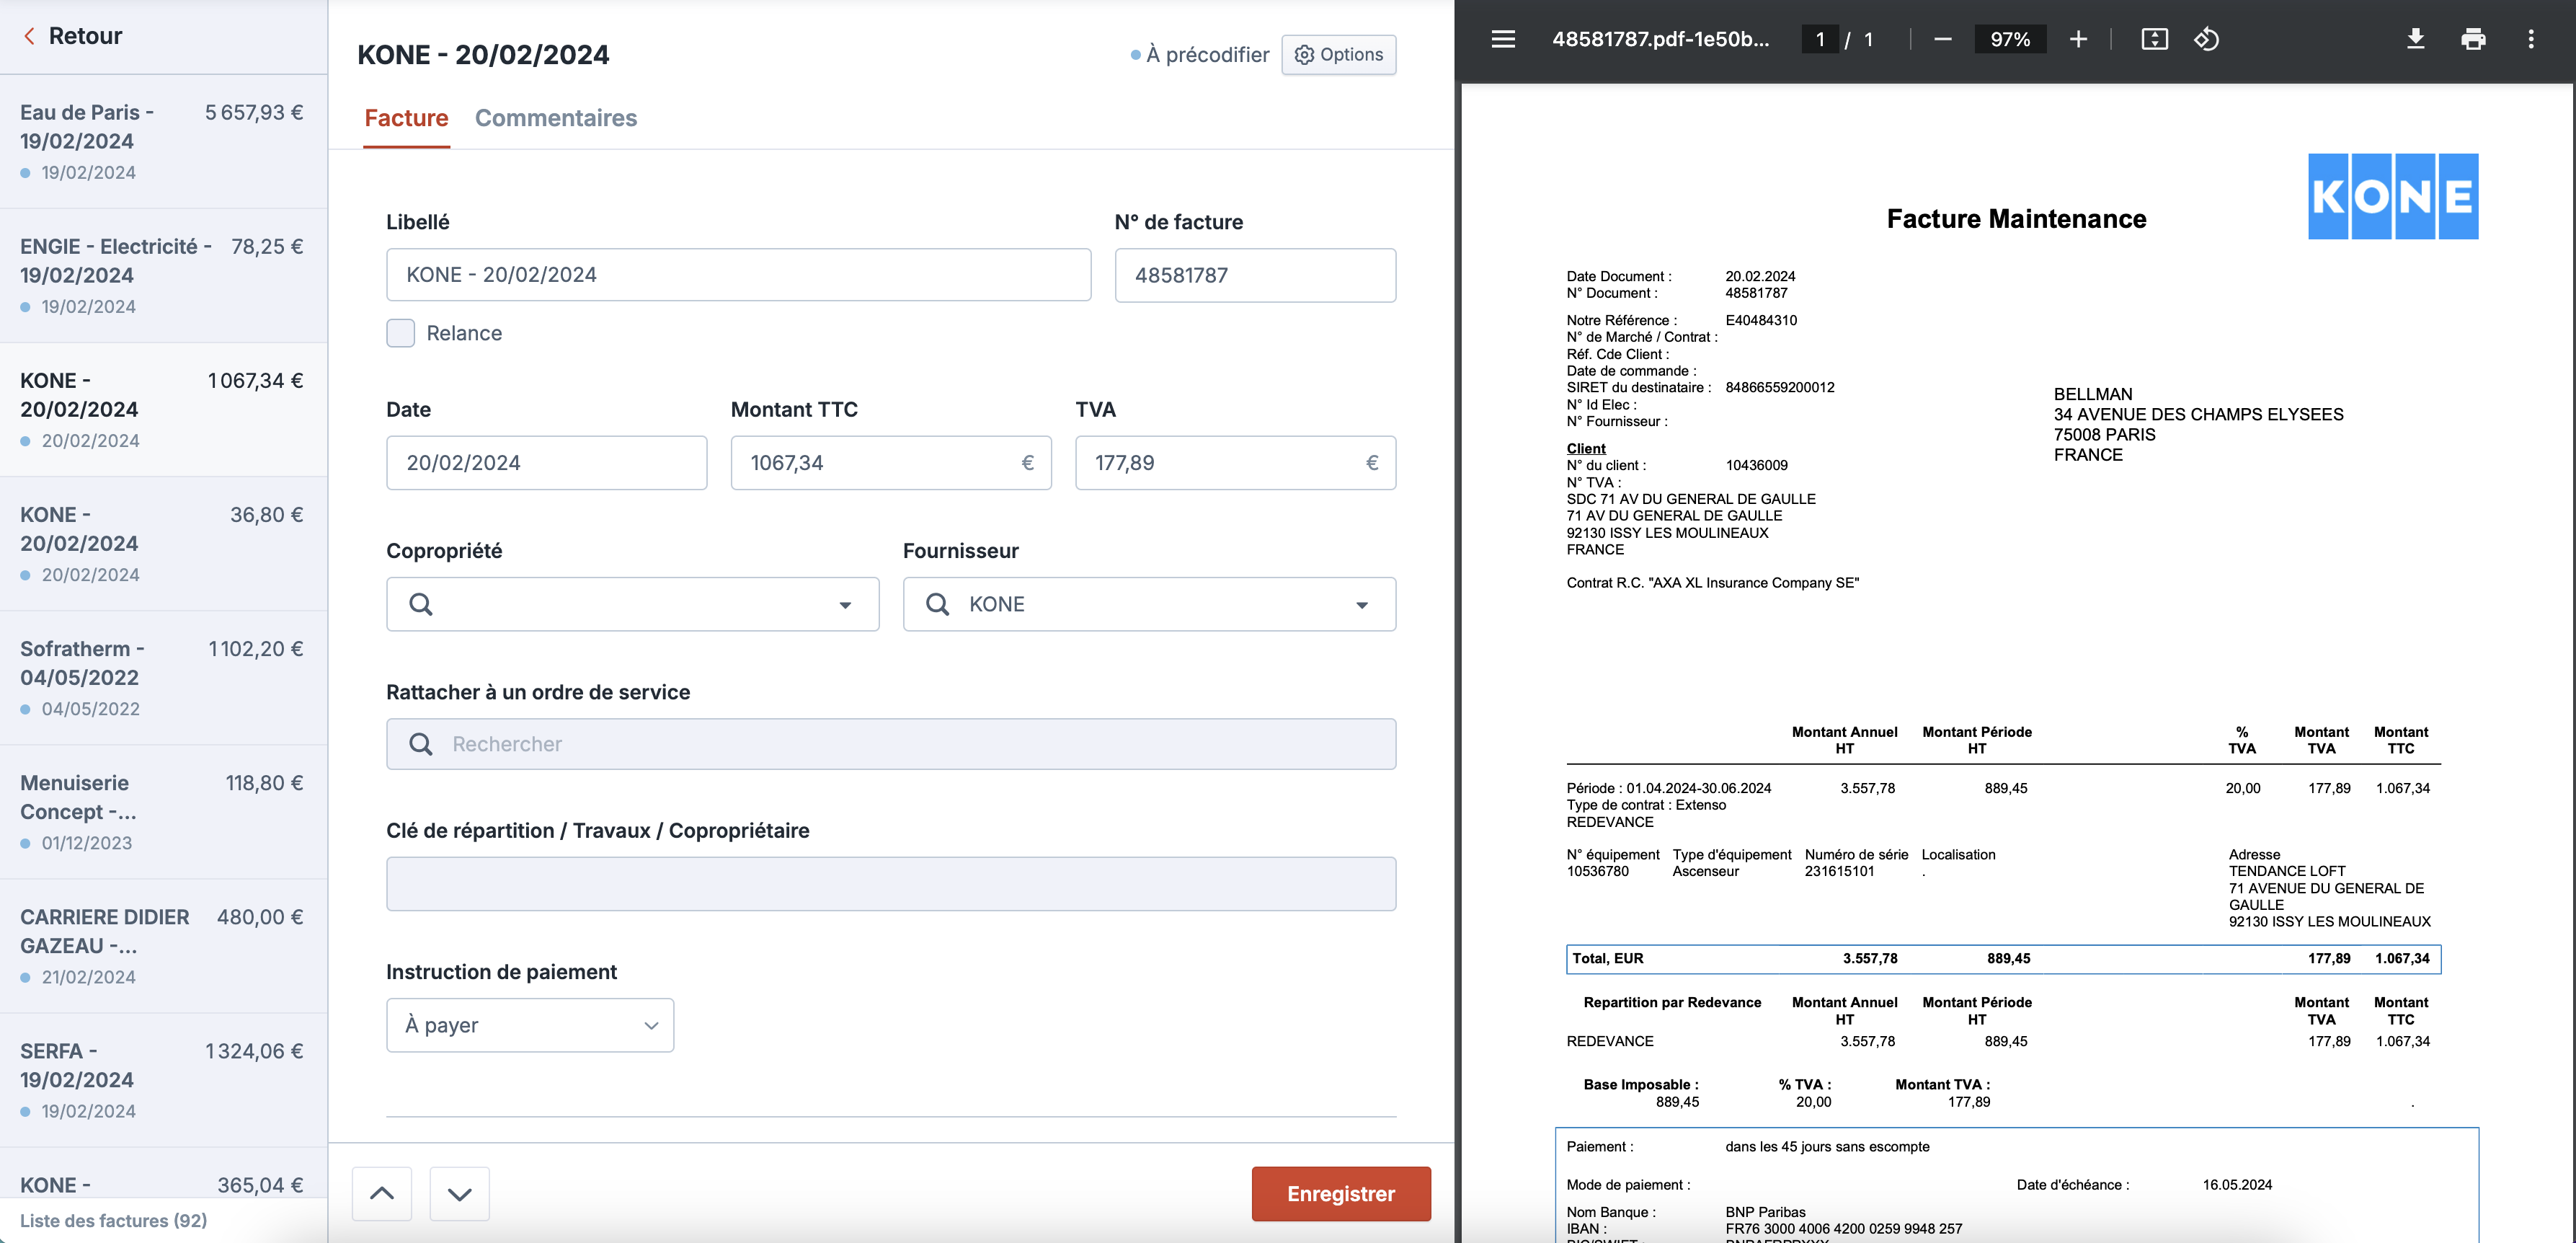Viewport: 2576px width, 1243px height.
Task: Click the search icon in Copropriété field
Action: [x=421, y=604]
